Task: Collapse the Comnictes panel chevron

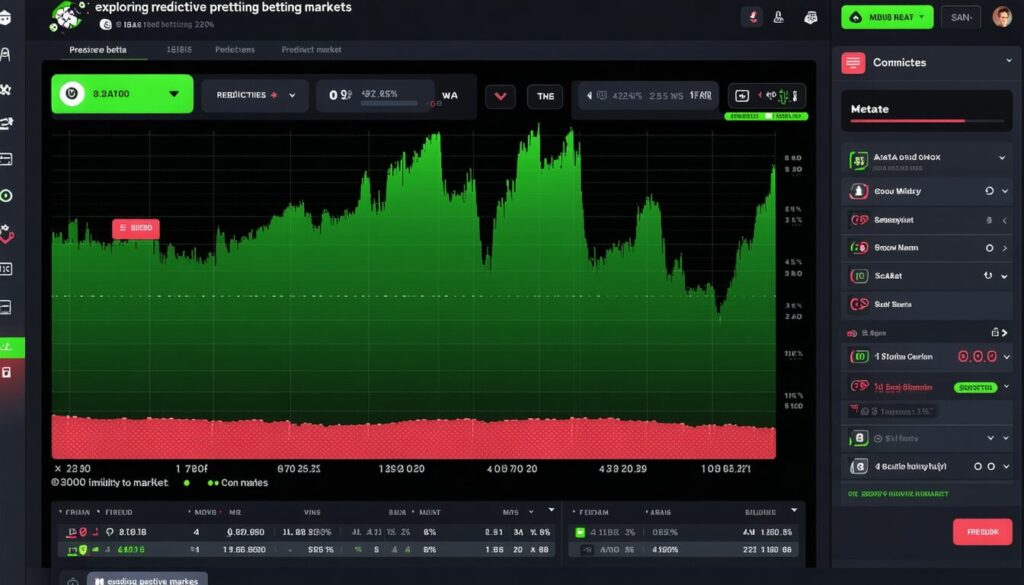Action: point(1009,61)
